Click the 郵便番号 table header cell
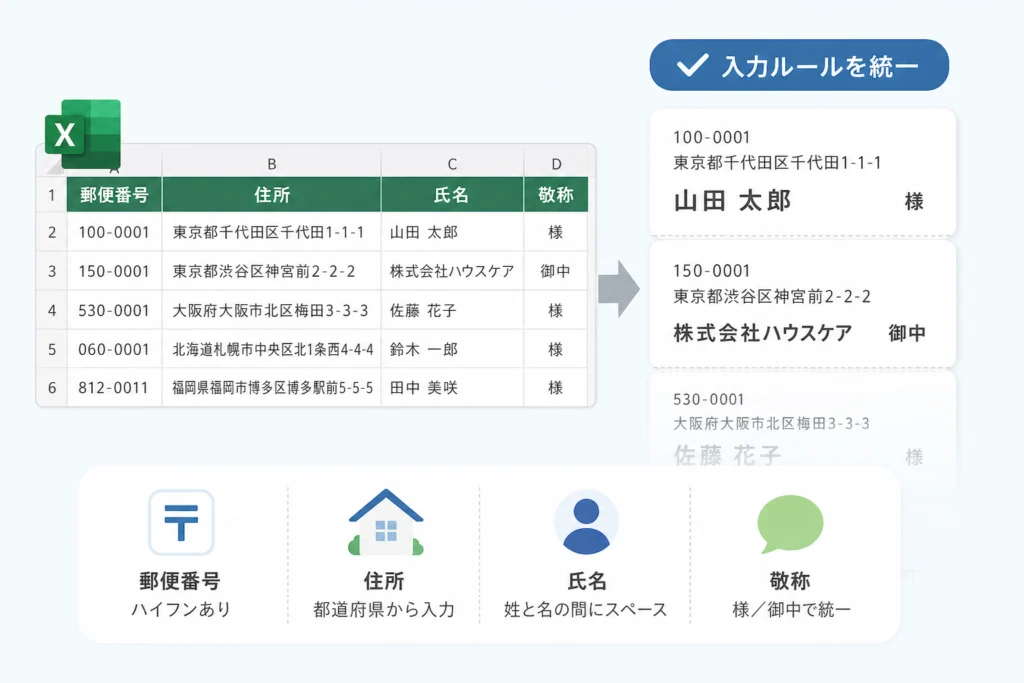1024x683 pixels. tap(114, 195)
